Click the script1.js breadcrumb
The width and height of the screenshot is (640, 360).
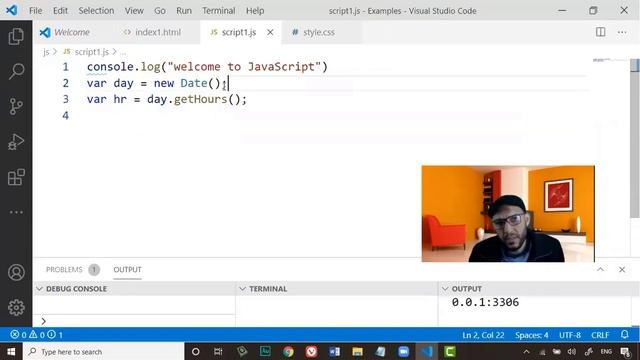click(92, 52)
